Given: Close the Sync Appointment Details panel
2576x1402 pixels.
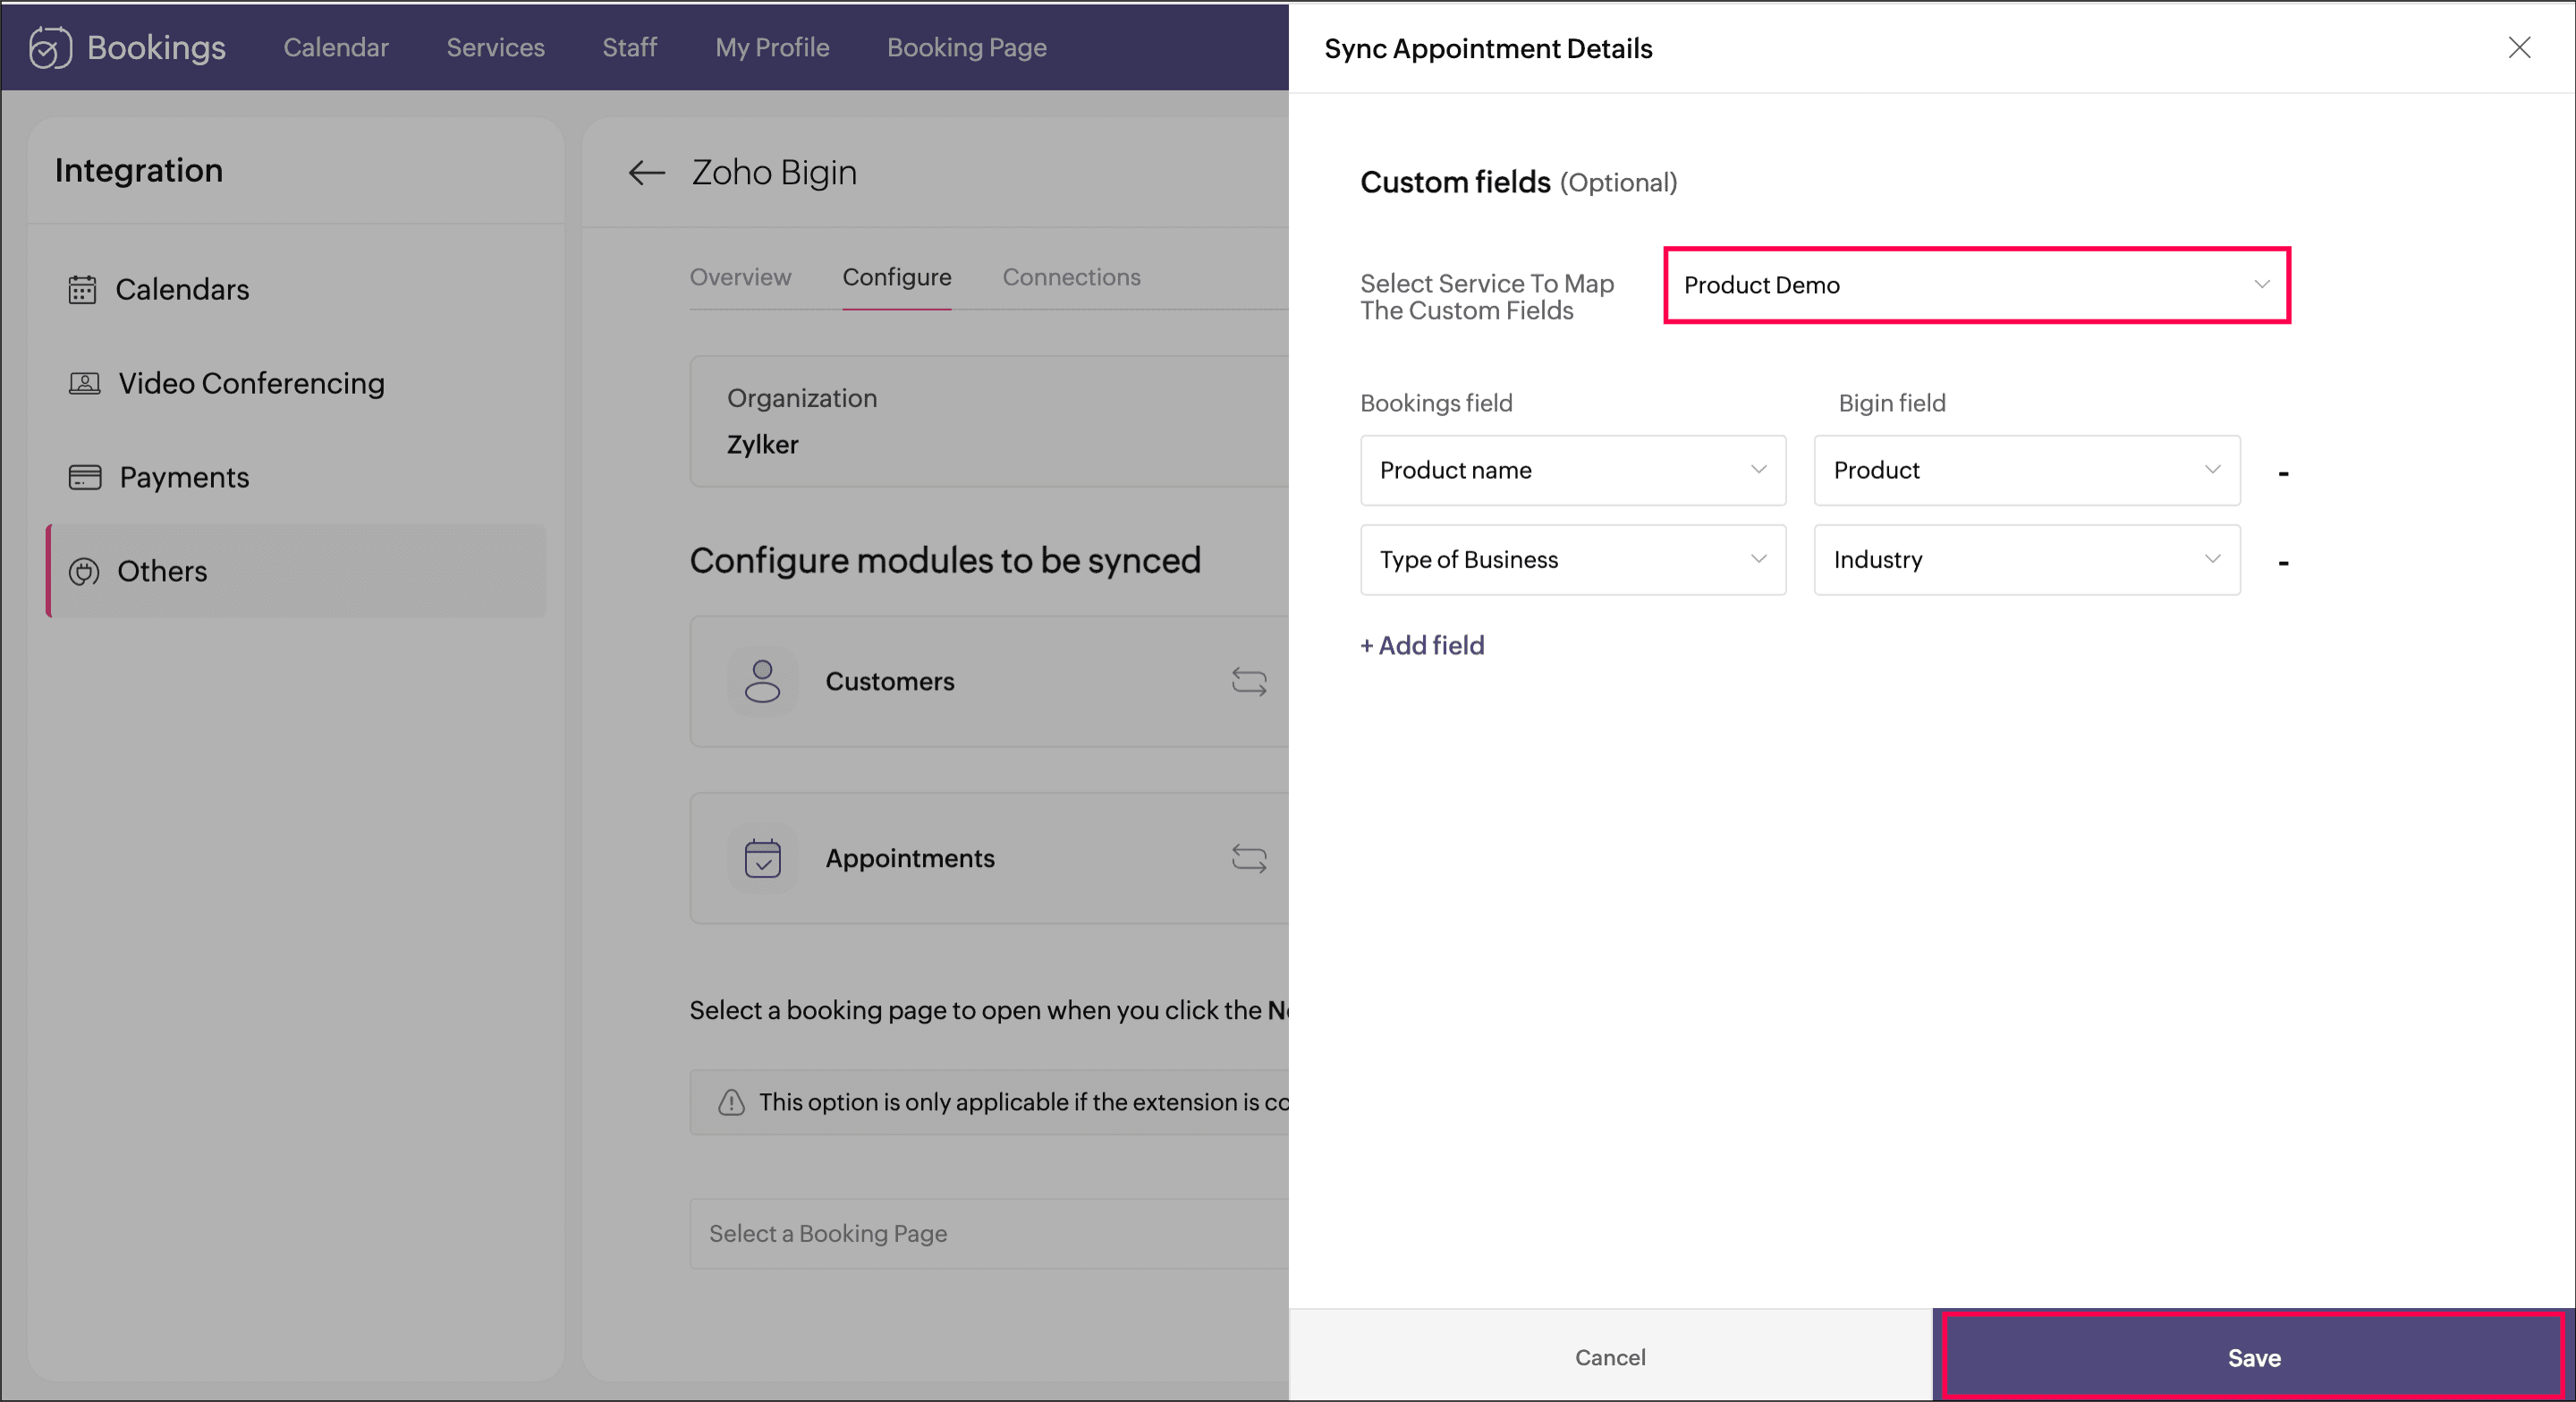Looking at the screenshot, I should click(2519, 48).
